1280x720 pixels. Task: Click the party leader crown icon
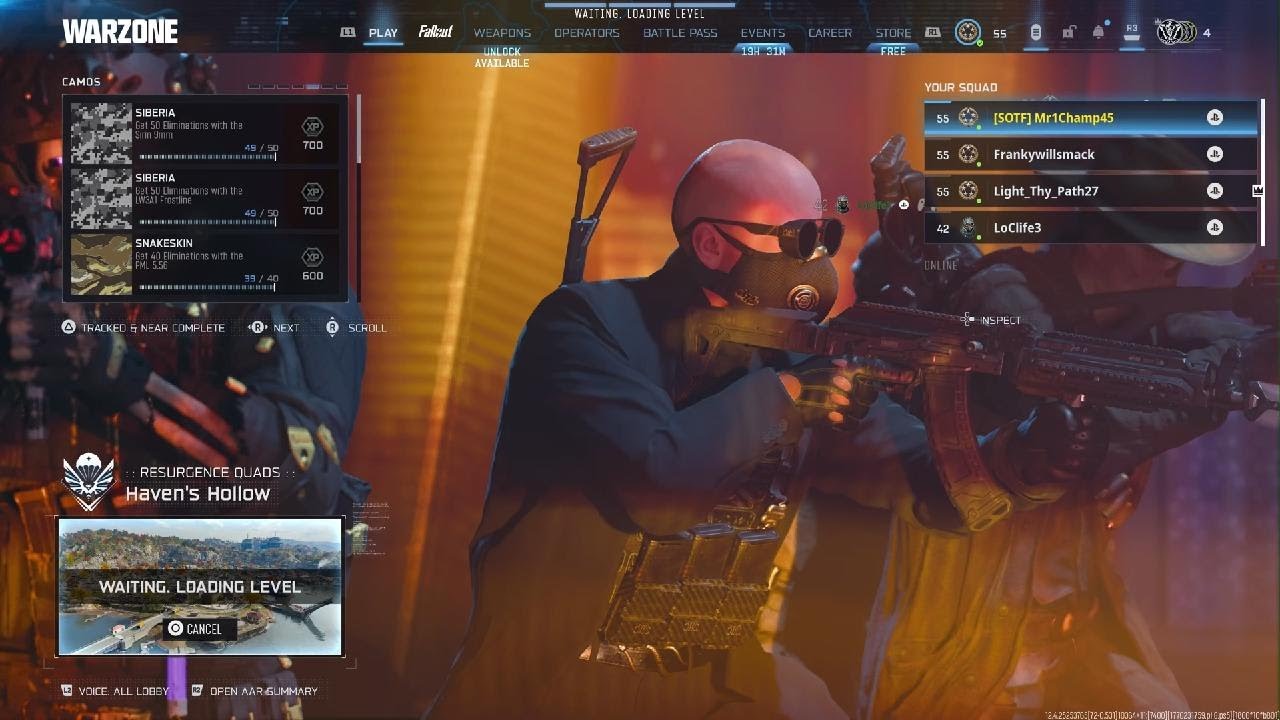click(x=1258, y=190)
